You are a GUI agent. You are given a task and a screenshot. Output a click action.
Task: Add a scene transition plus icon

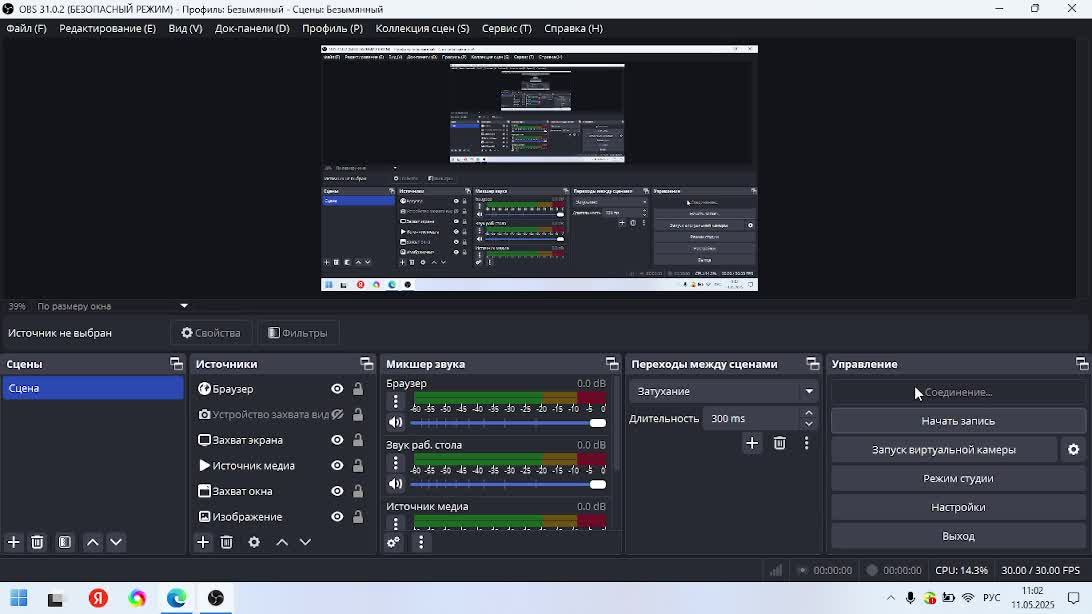pos(752,443)
